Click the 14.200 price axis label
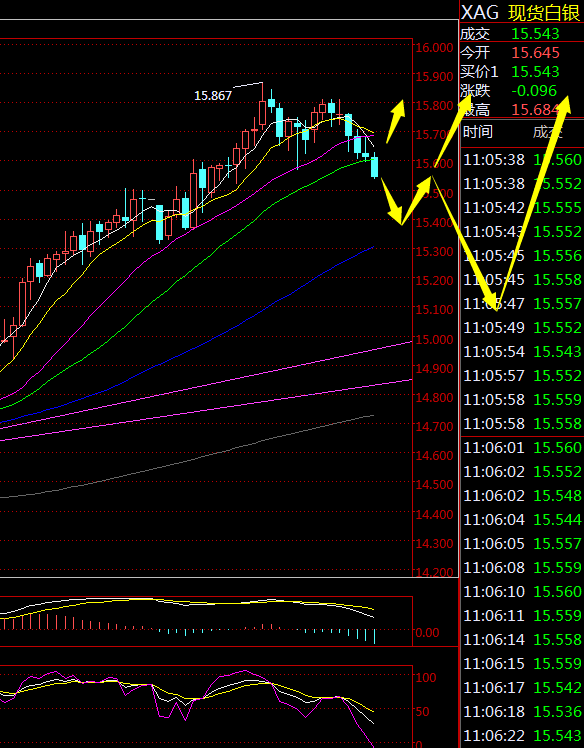The height and width of the screenshot is (748, 584). tap(434, 572)
